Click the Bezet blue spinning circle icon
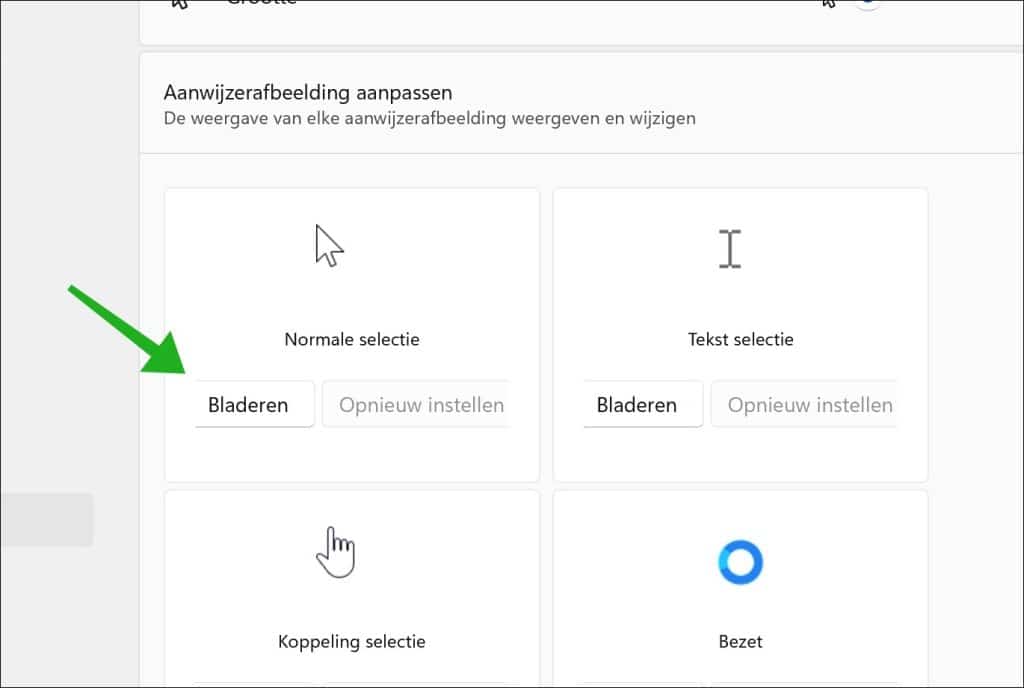Viewport: 1024px width, 688px height. click(x=740, y=561)
